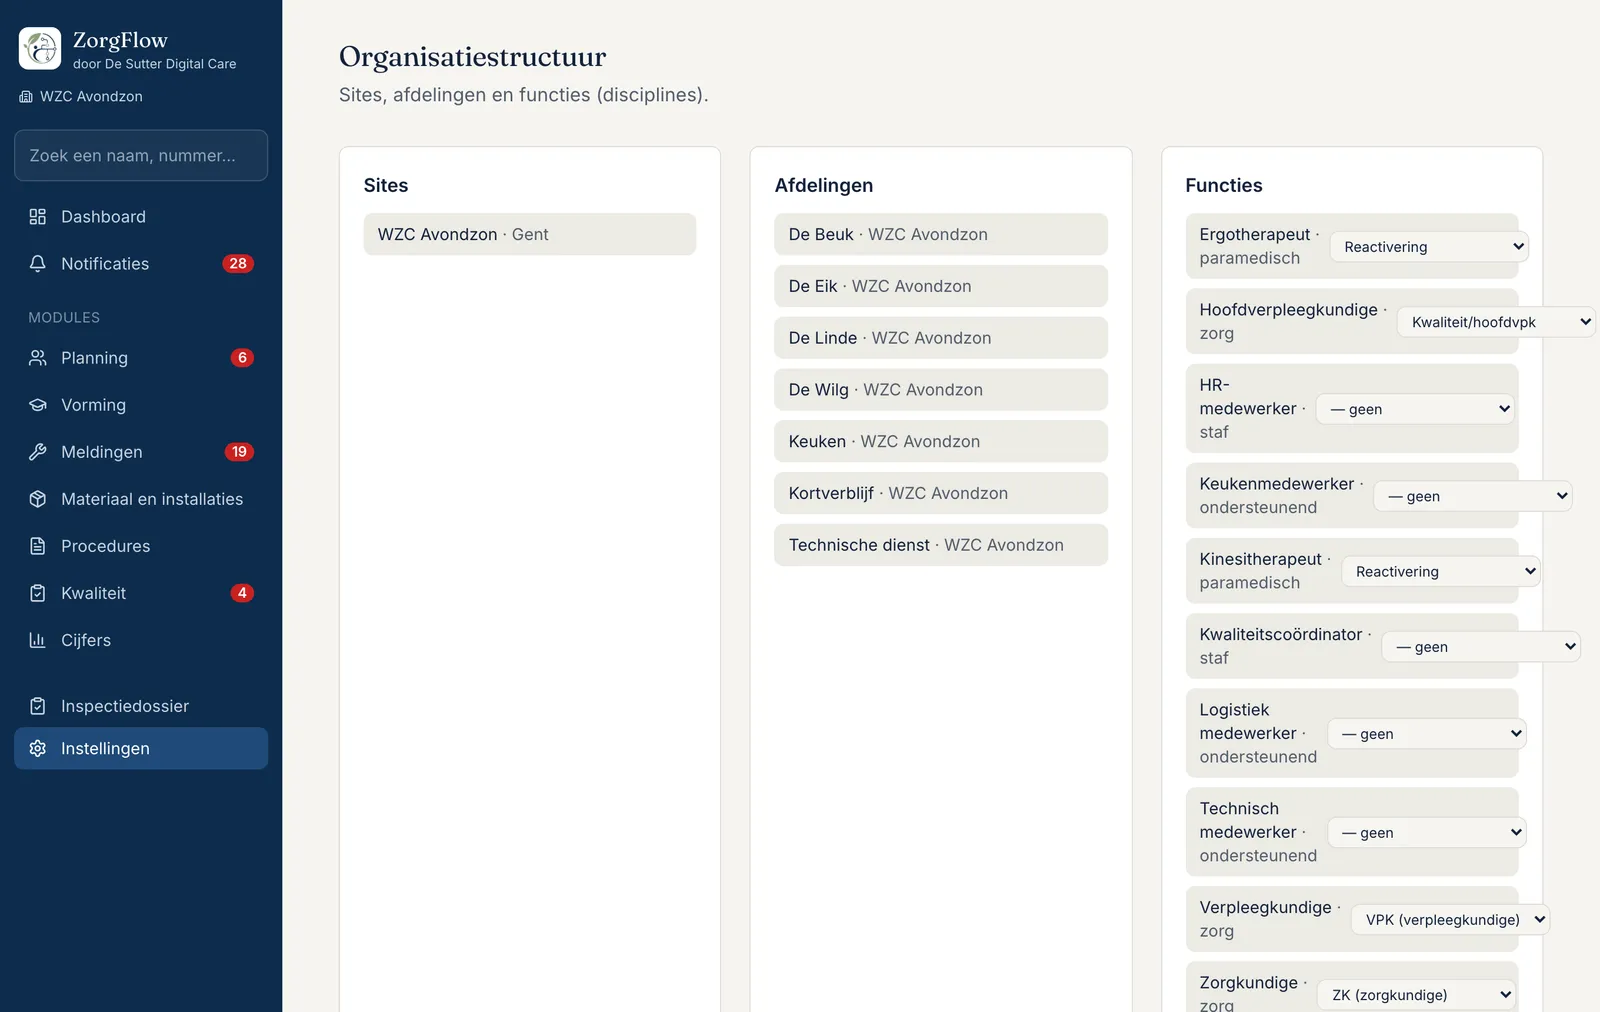Open discipline dropdown for Ergotherapeut
This screenshot has width=1600, height=1012.
coord(1429,246)
